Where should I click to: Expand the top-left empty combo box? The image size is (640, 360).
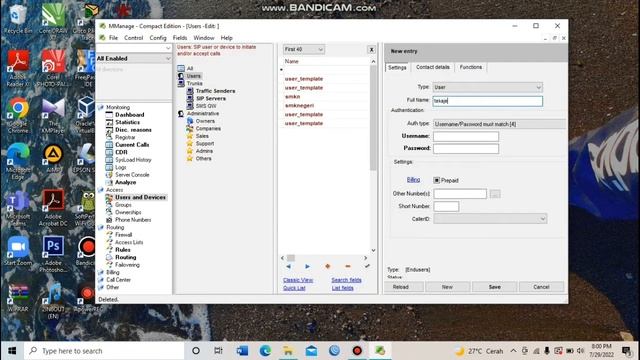133,48
